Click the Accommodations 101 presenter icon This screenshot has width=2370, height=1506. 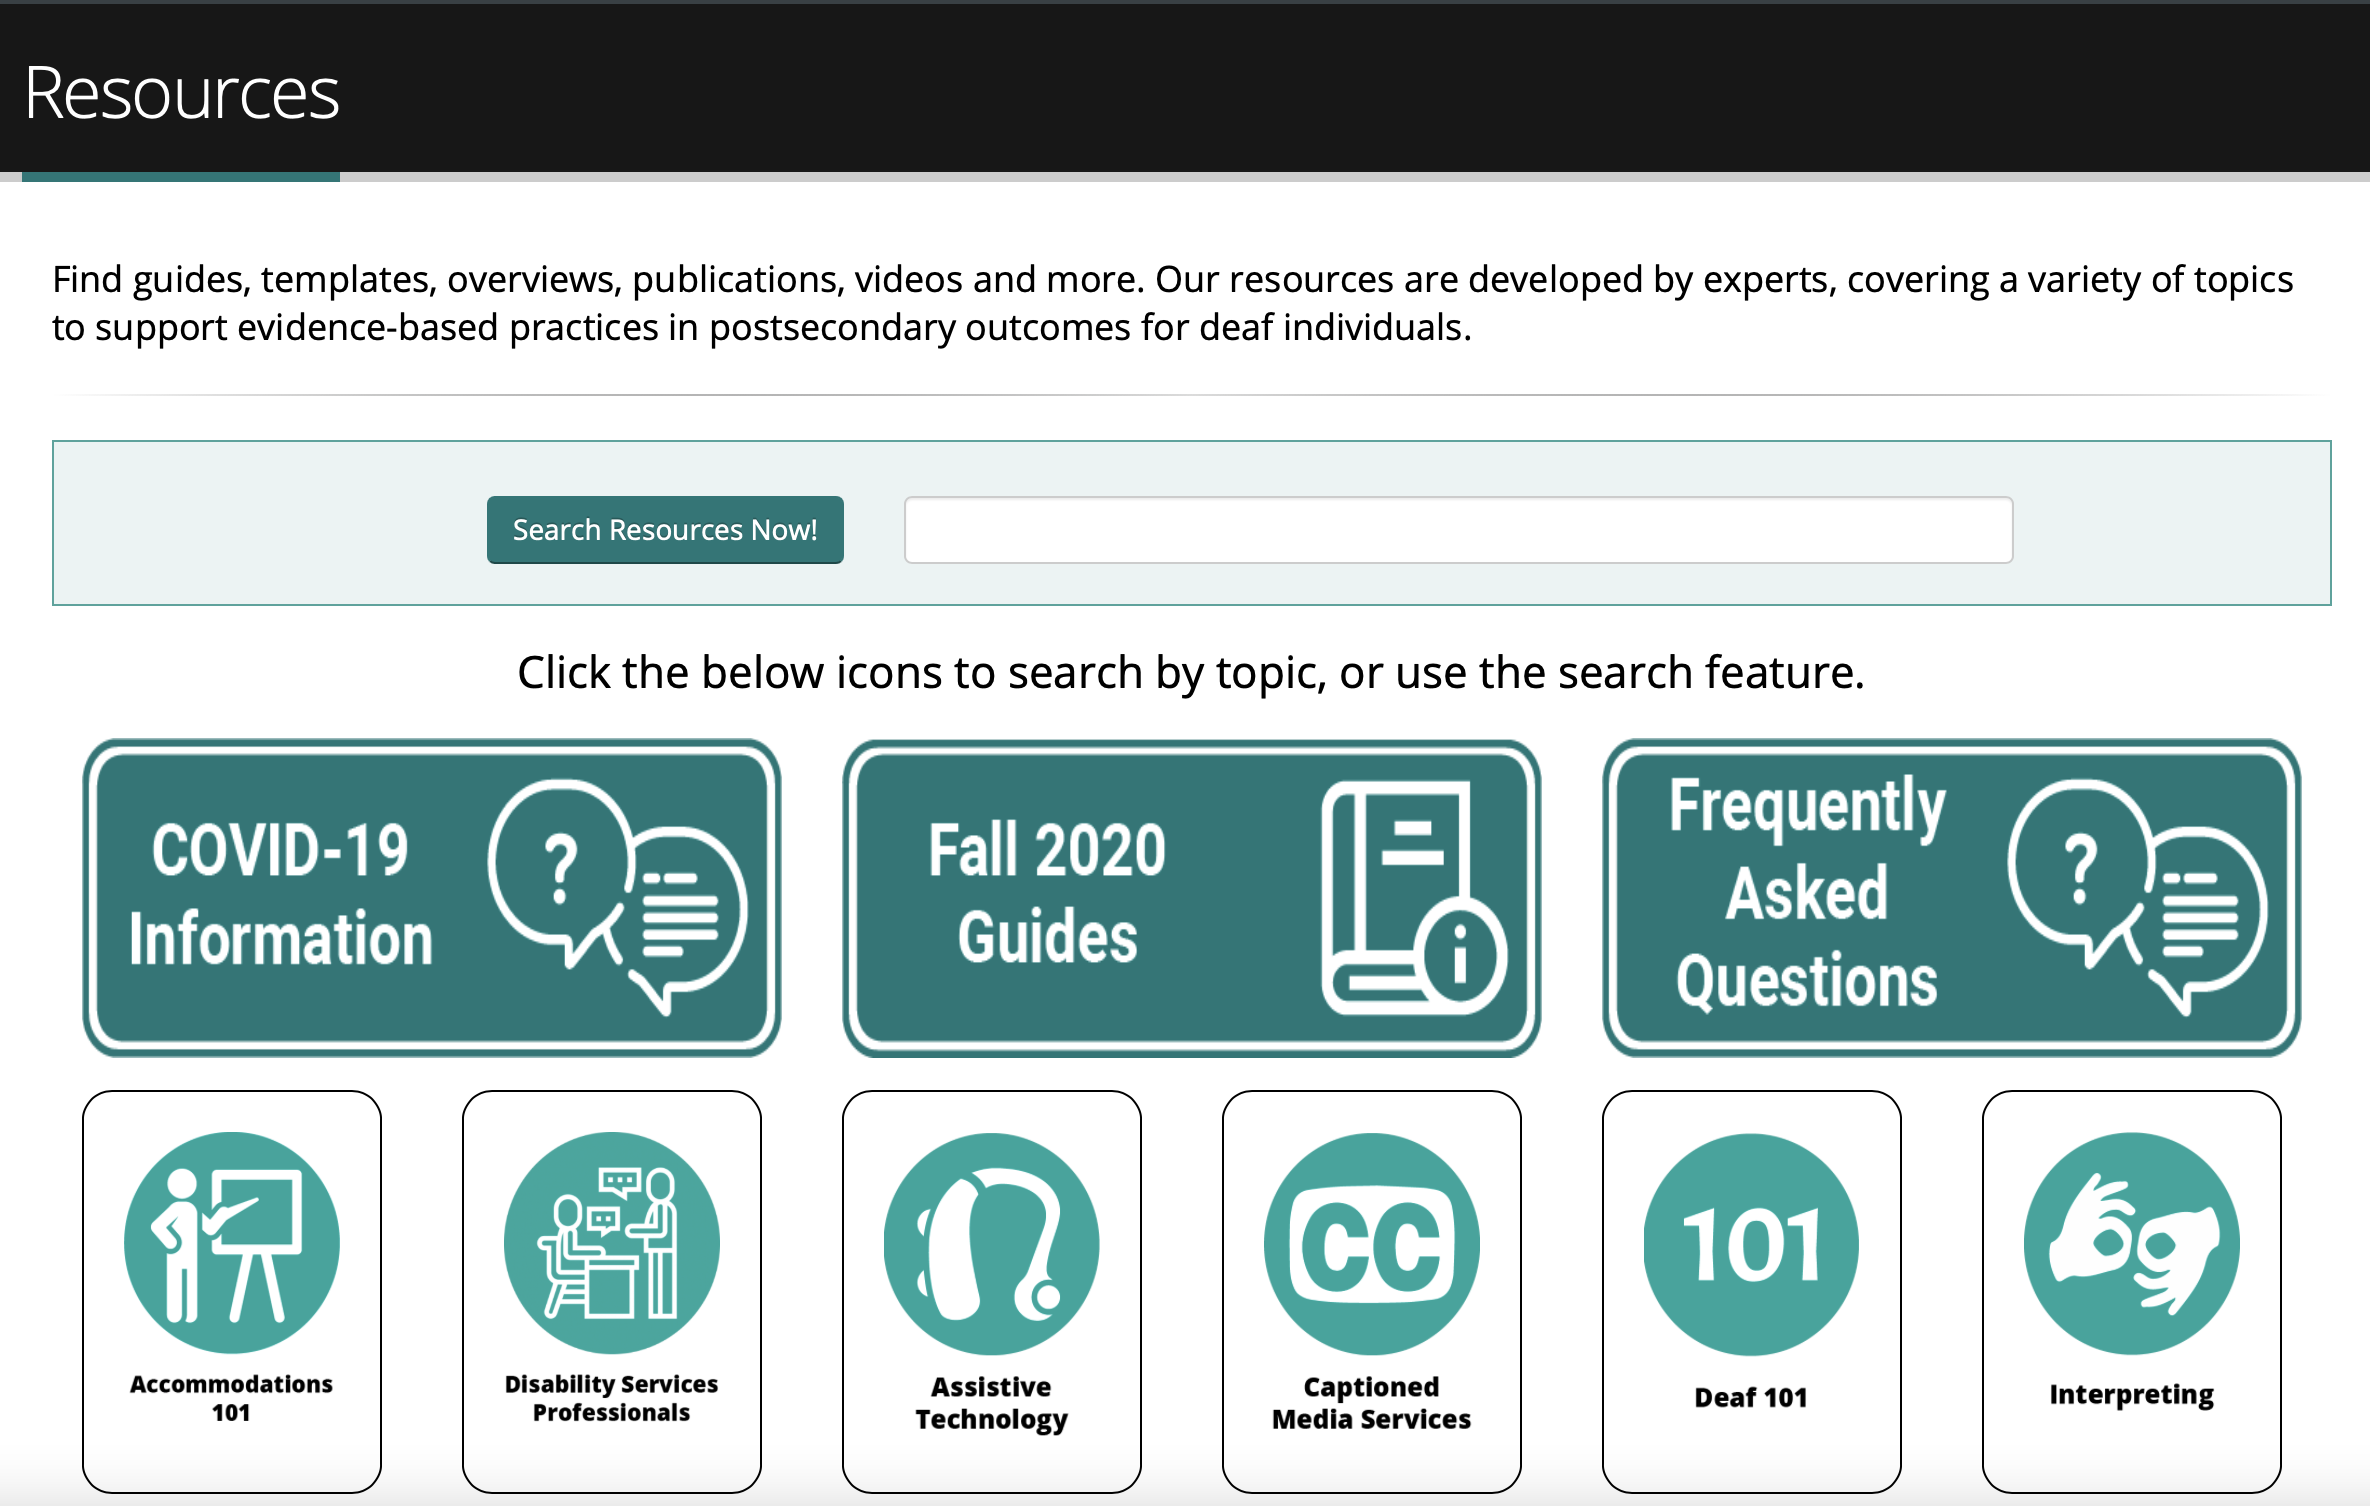232,1242
